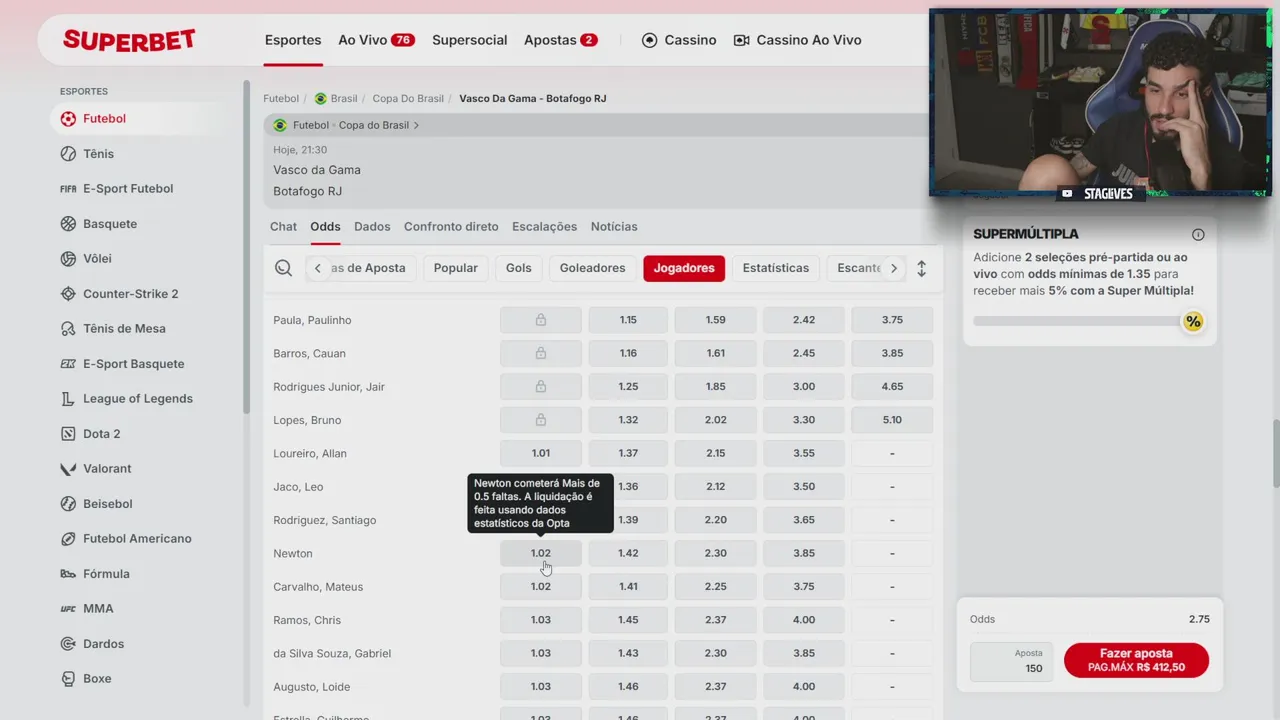Click the Tênis sport icon in sidebar

68,154
